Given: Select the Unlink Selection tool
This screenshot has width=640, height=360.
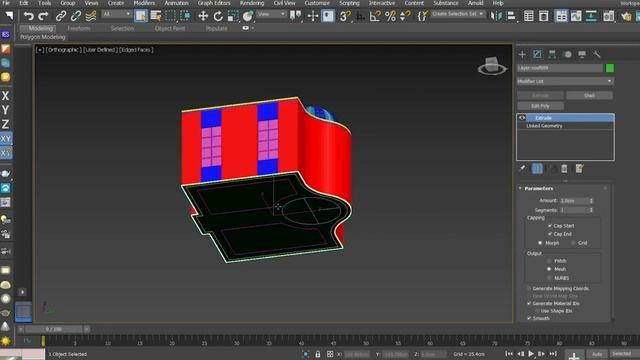Looking at the screenshot, I should click(76, 16).
